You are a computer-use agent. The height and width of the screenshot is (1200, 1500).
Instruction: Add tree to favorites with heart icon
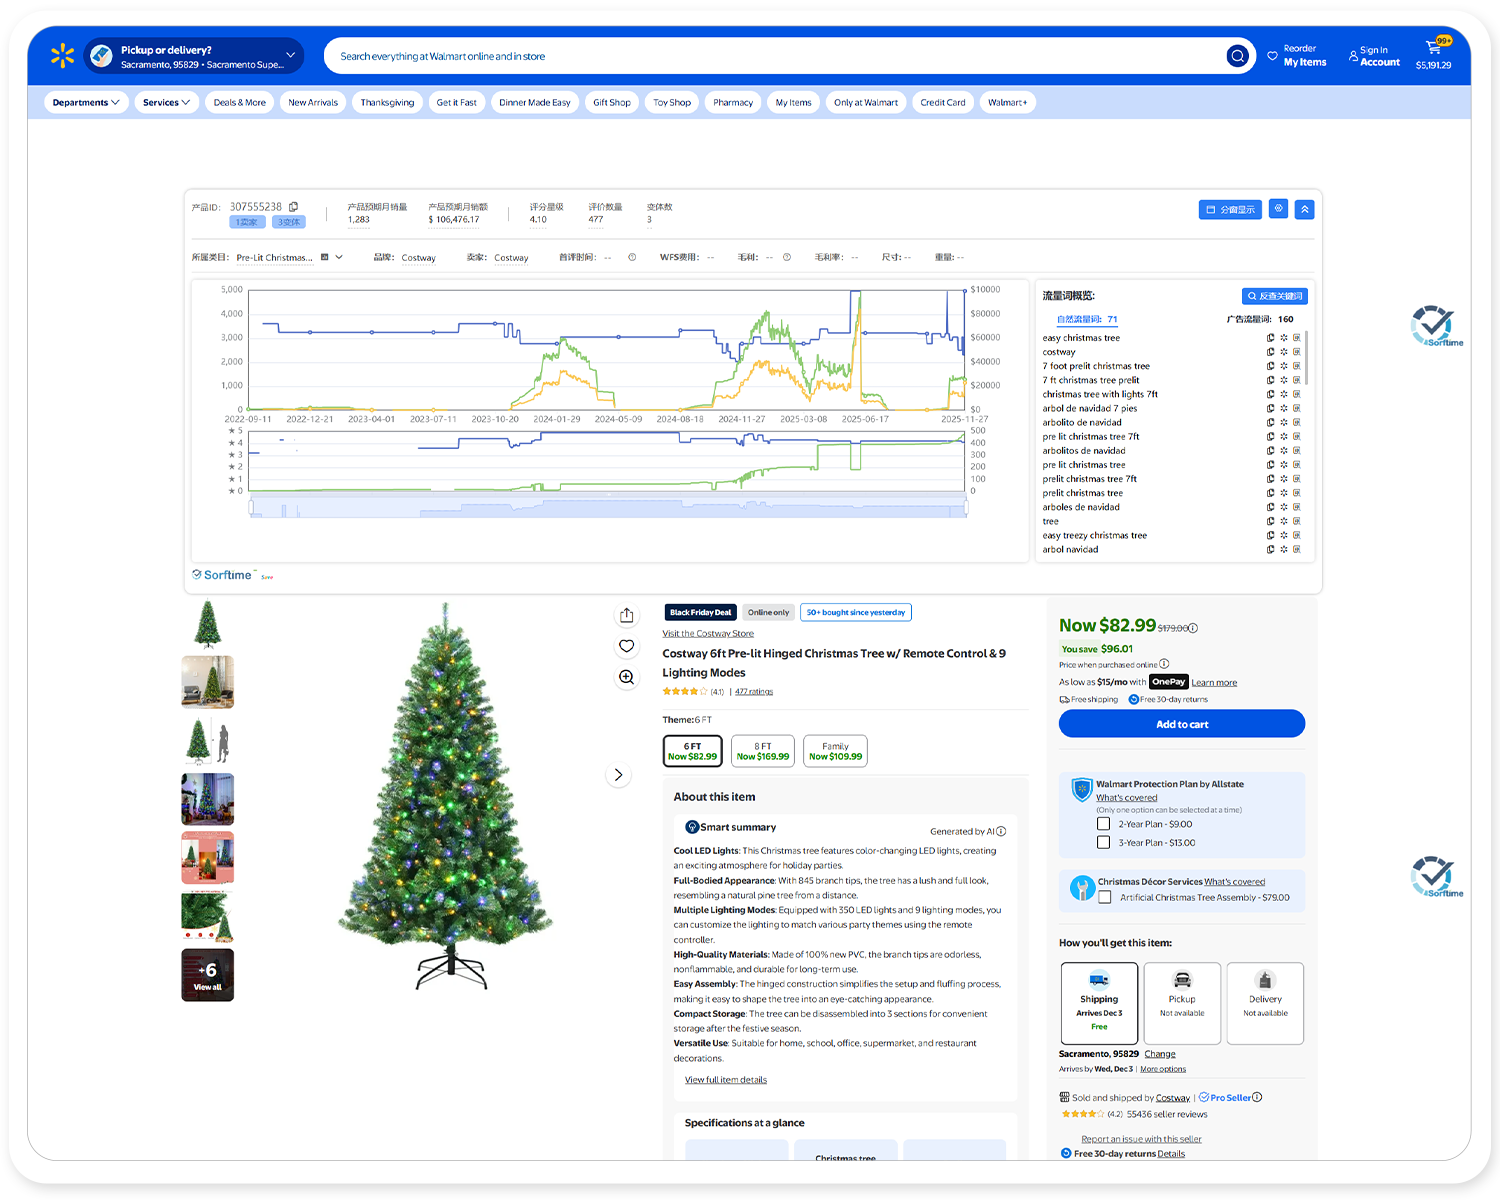(x=627, y=646)
